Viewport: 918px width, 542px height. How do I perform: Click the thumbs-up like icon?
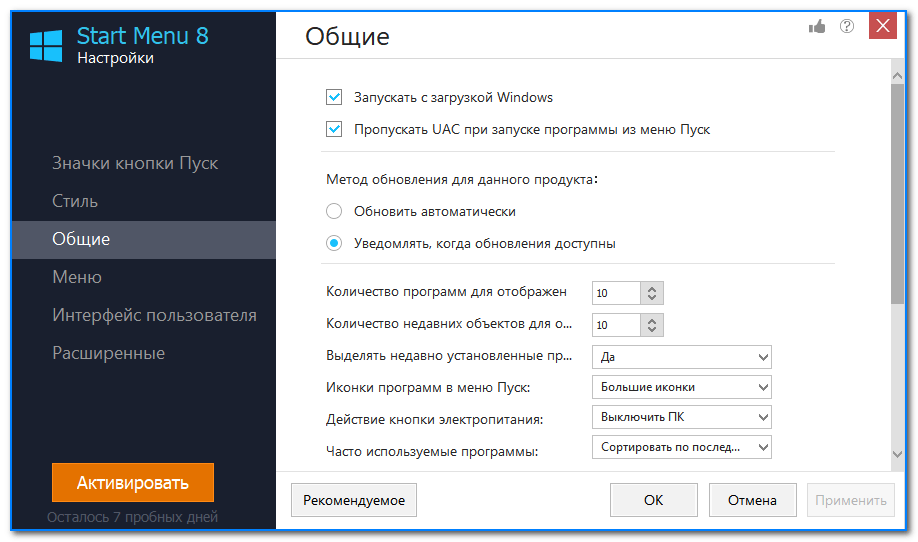[x=817, y=26]
